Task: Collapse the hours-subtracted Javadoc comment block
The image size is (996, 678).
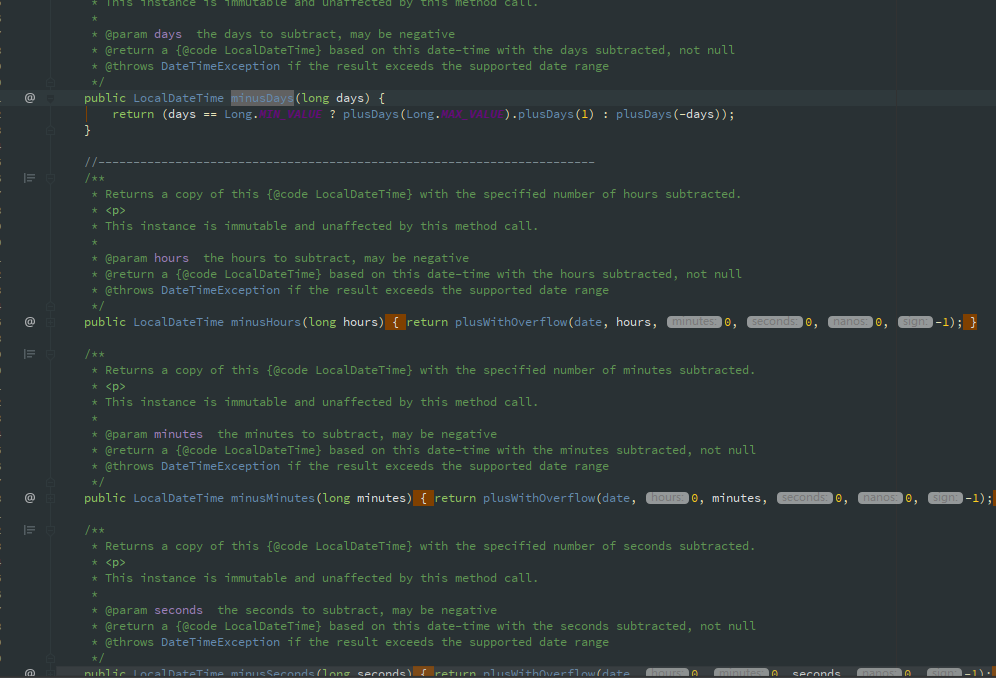Action: [x=50, y=179]
